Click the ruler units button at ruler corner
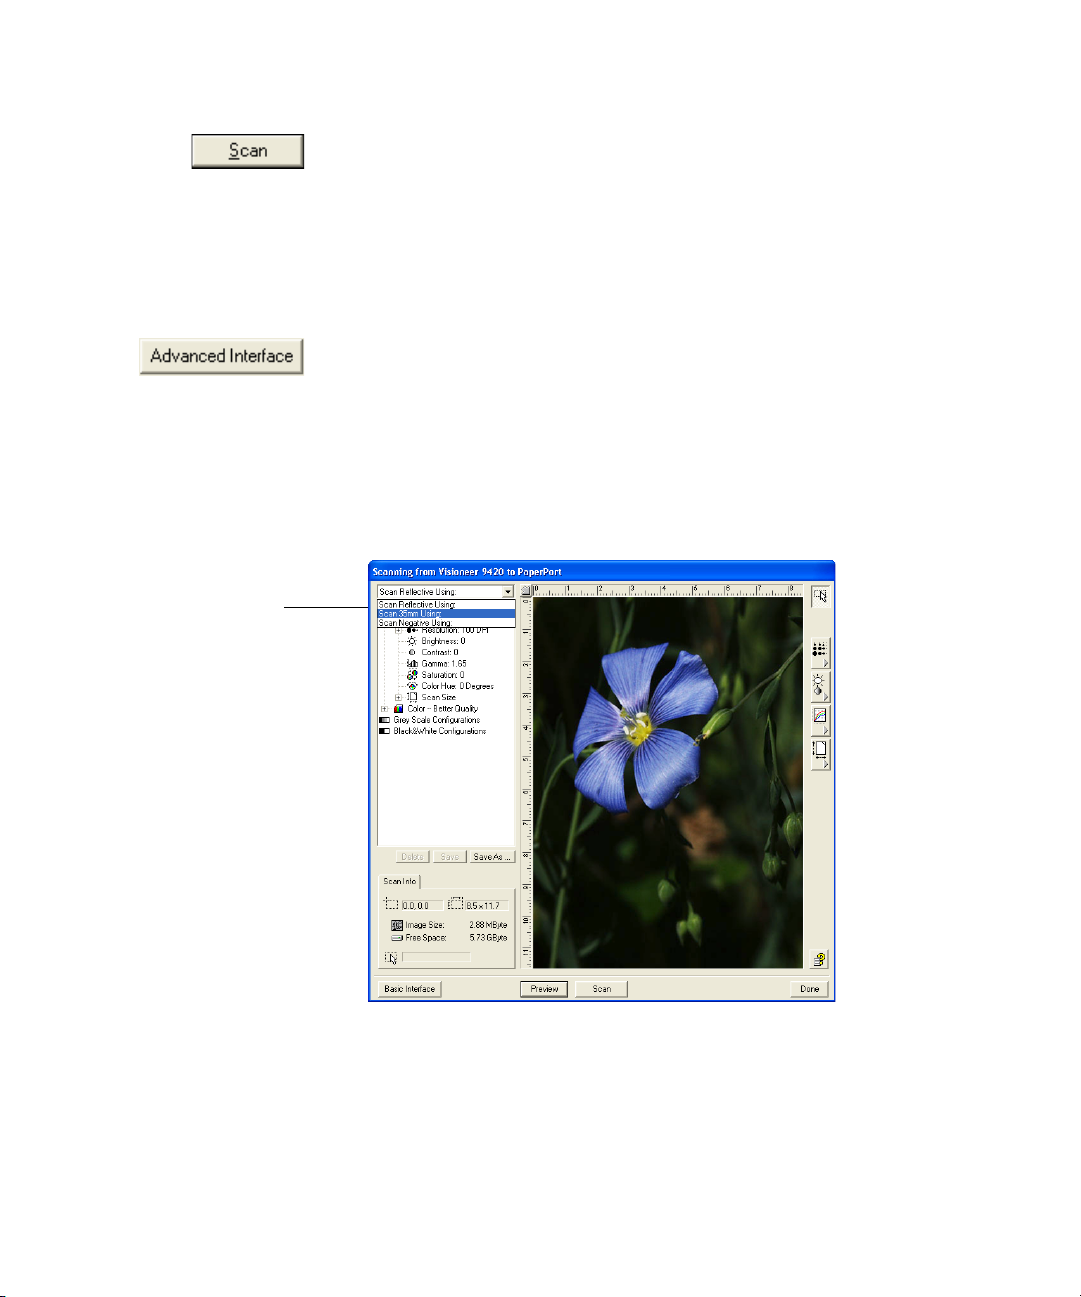The image size is (1081, 1297). click(526, 590)
